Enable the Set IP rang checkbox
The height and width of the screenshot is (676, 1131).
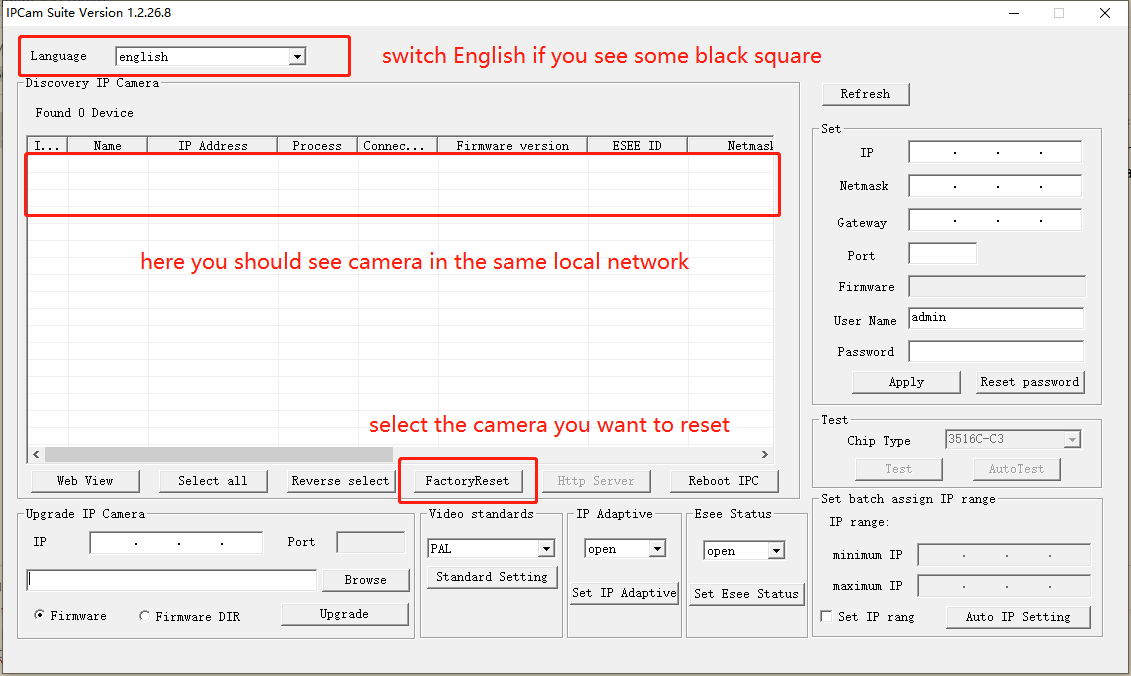pos(826,617)
